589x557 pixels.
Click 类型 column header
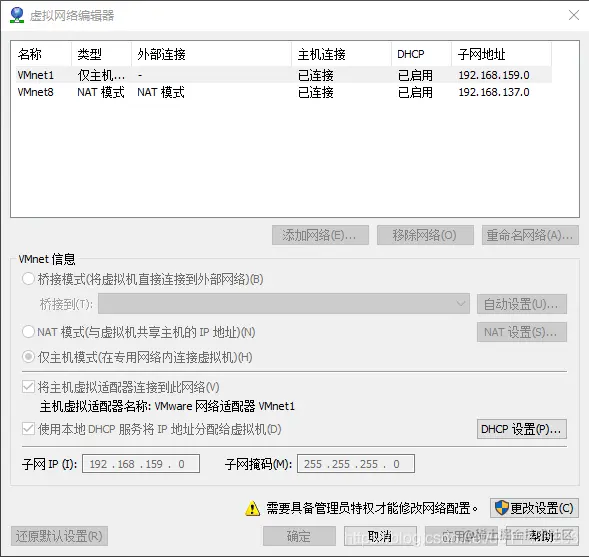(101, 54)
